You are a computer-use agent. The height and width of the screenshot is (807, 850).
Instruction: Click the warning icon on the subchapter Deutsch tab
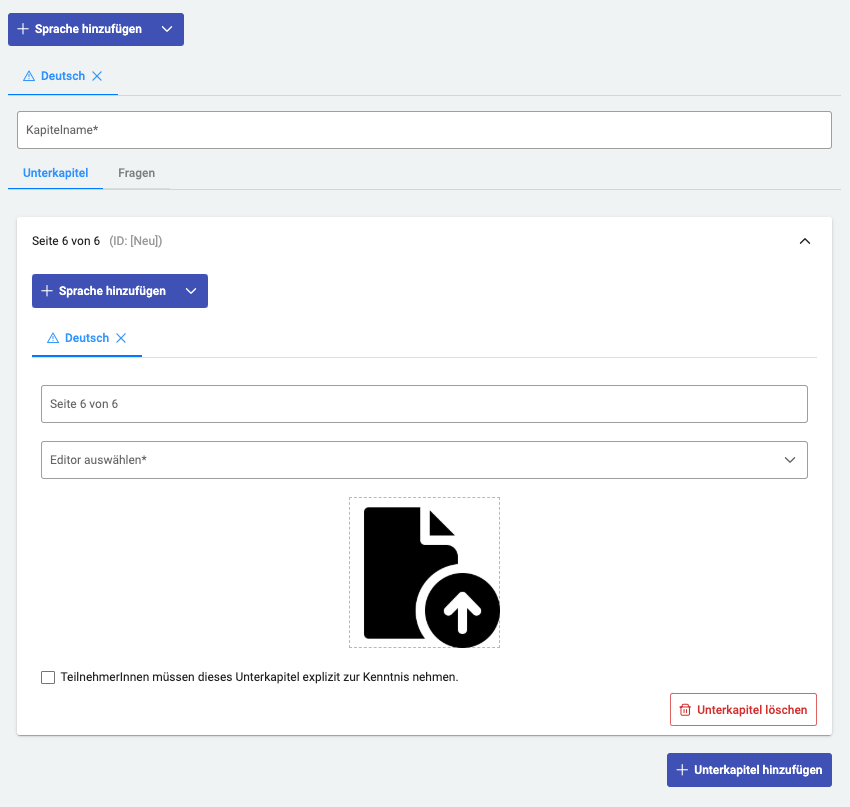point(53,338)
